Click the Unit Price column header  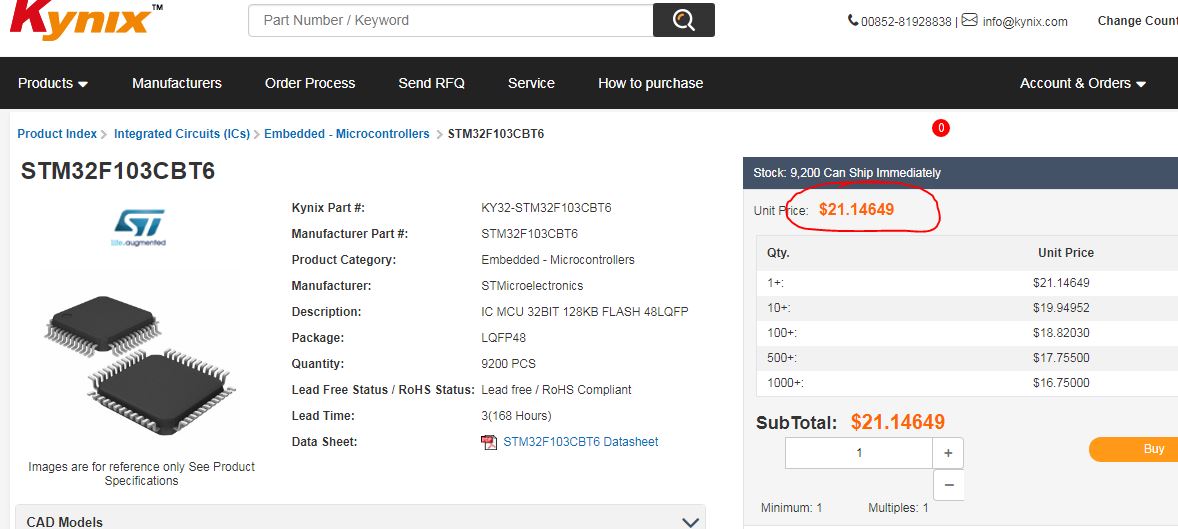(1065, 252)
